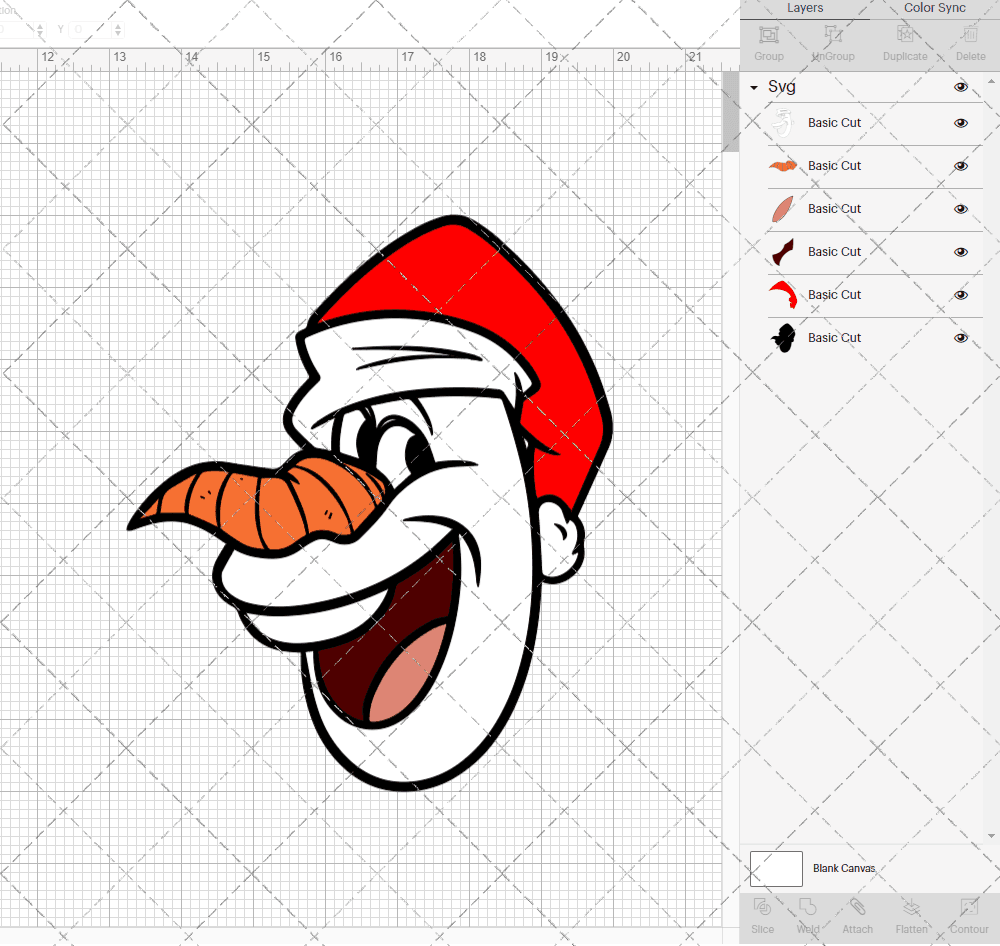Collapse the Svg group arrow
This screenshot has height=946, width=1000.
[x=754, y=87]
